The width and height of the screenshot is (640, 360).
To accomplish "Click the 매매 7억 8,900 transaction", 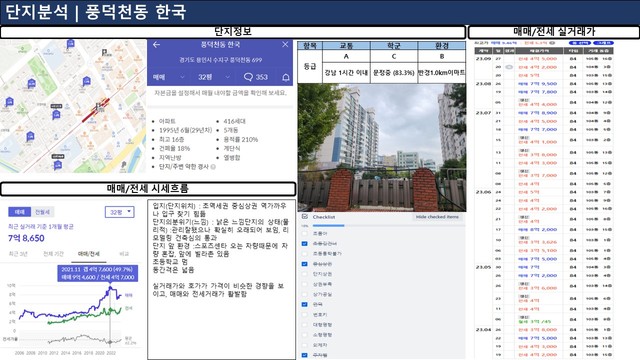I will 538,113.
